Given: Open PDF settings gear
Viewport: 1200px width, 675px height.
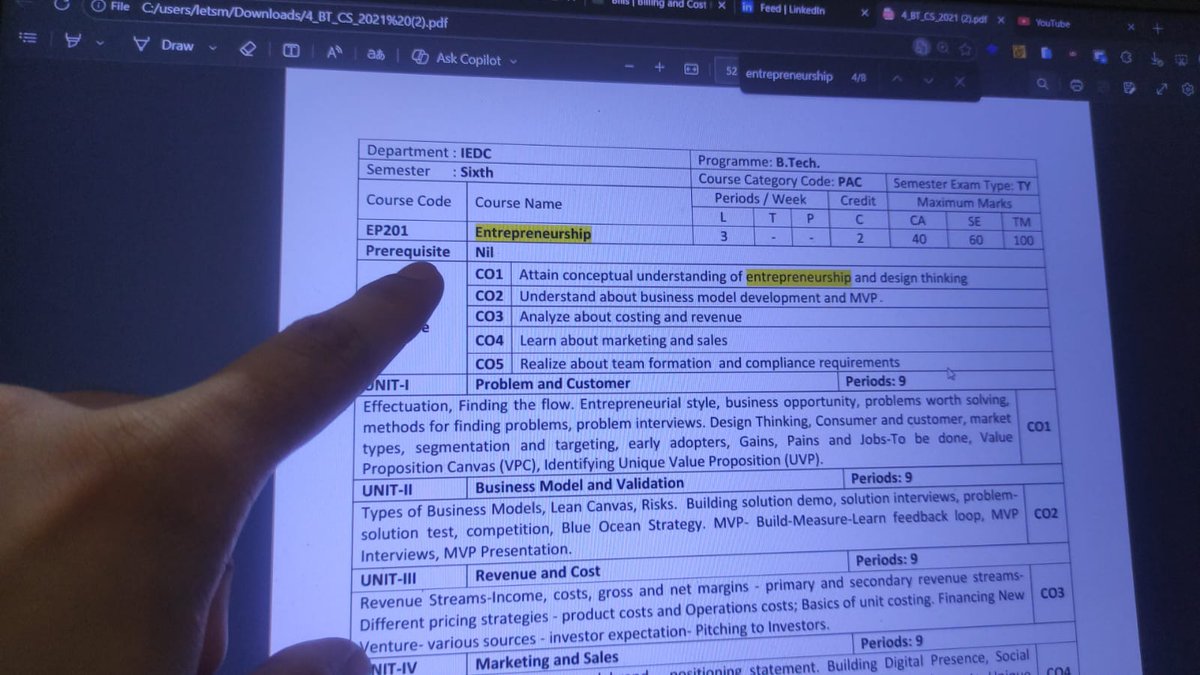Looking at the screenshot, I should (1188, 89).
